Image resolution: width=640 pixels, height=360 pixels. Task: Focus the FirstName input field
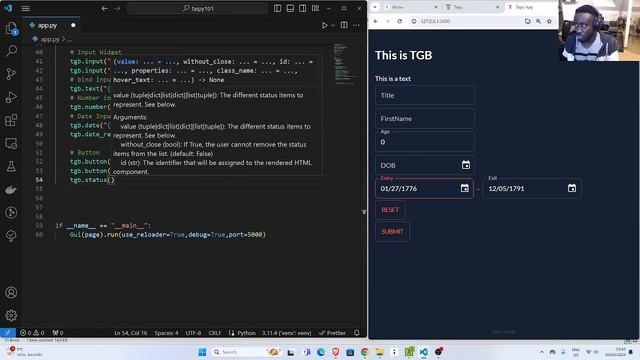[x=425, y=118]
